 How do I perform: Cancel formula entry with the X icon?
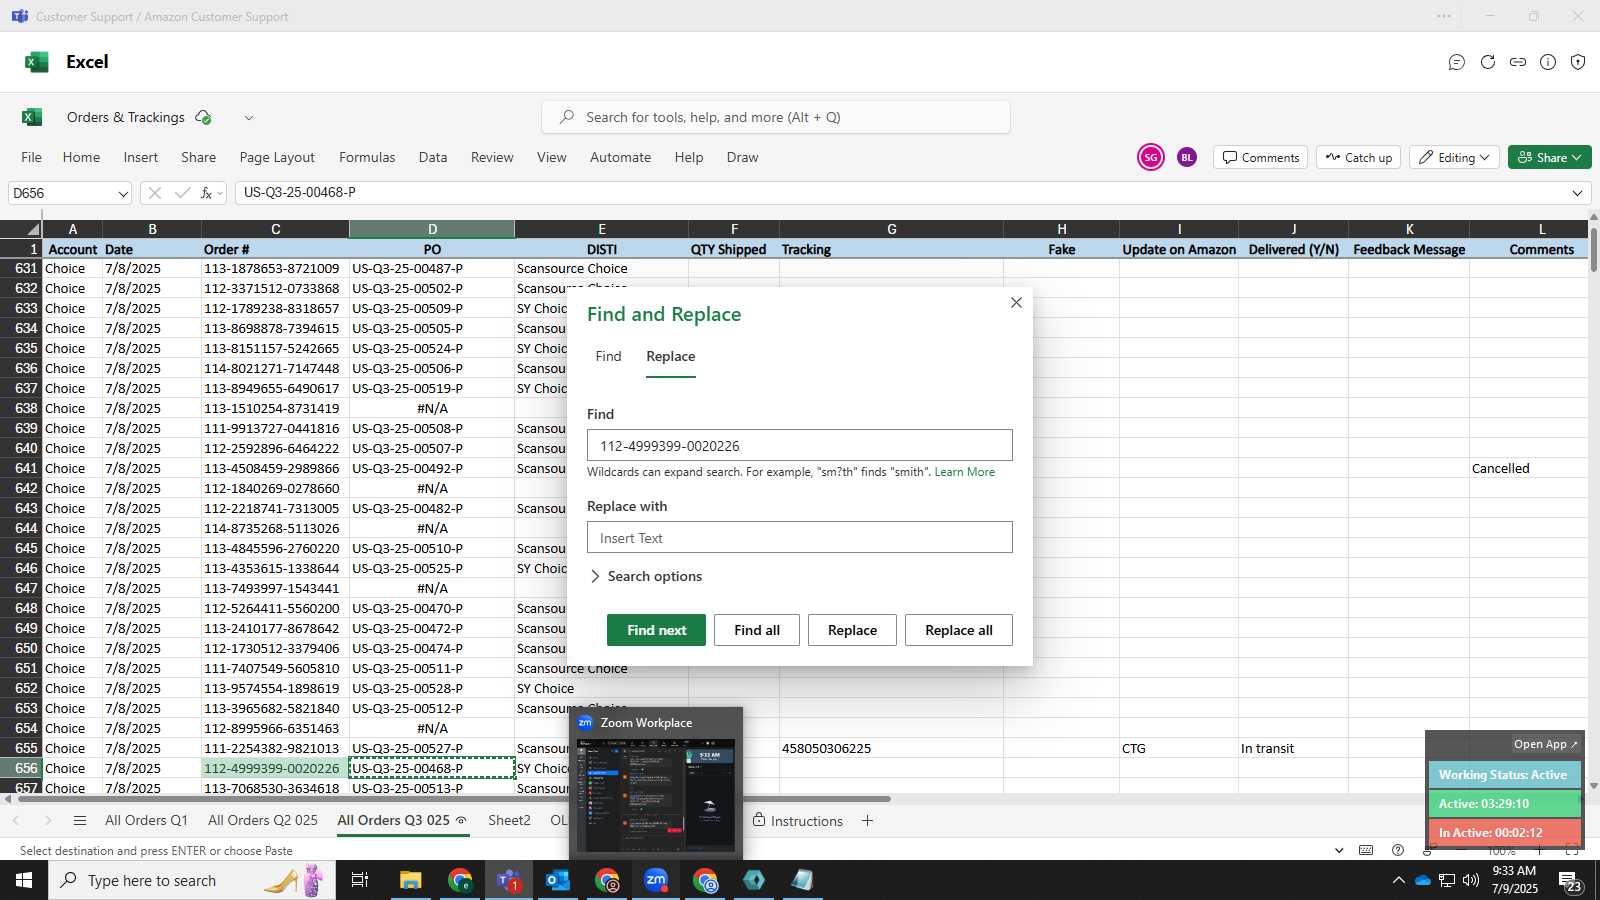154,193
